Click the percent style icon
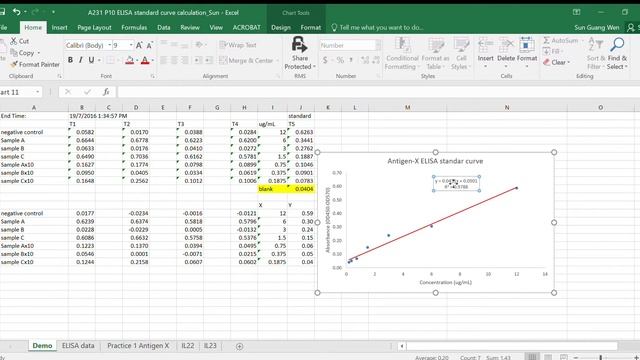Screen dimensions: 640x360 (340, 60)
